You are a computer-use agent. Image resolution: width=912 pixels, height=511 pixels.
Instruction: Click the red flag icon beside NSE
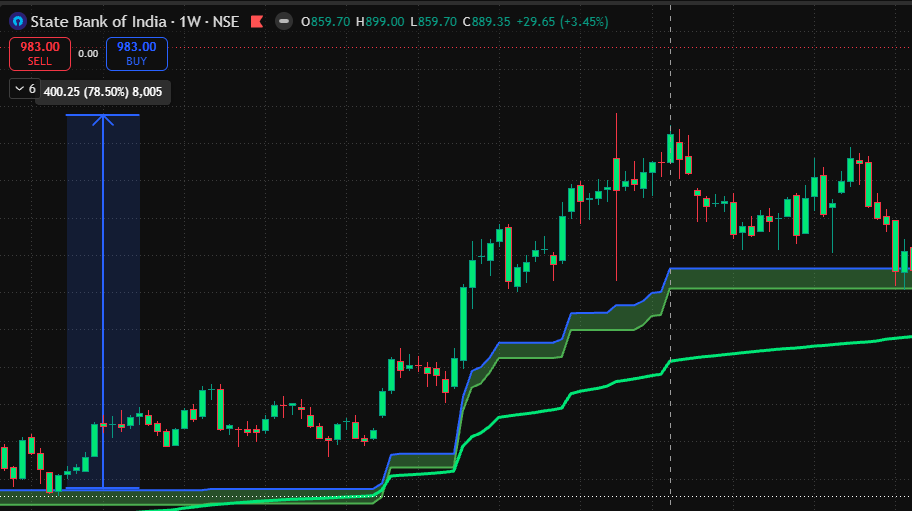coord(256,22)
